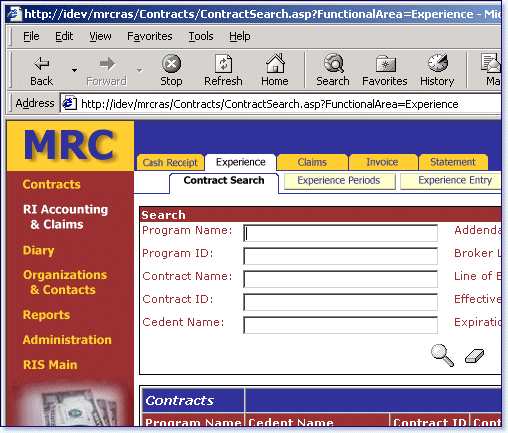Open Diary in the sidebar
The image size is (508, 433).
pos(38,250)
